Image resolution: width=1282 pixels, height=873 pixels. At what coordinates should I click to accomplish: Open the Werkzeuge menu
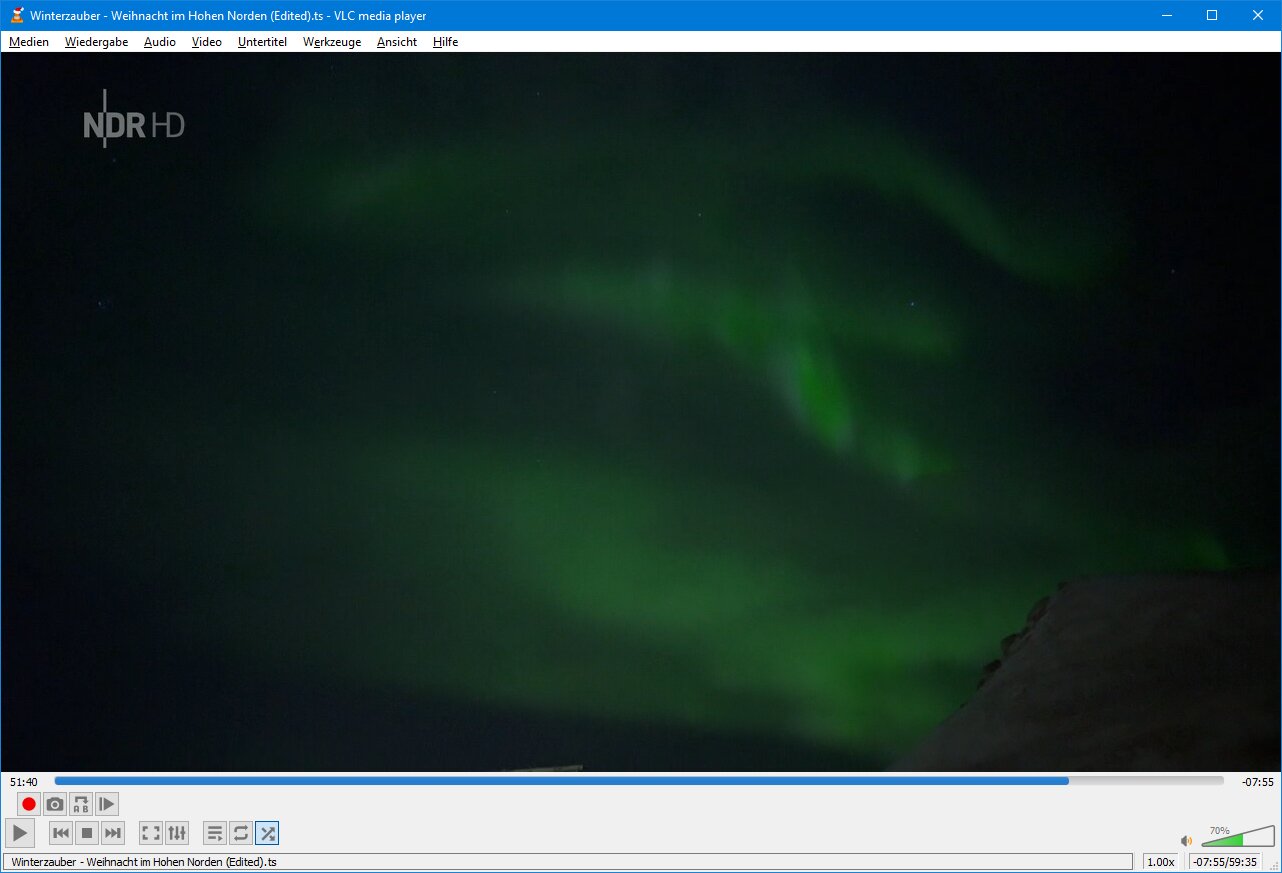(332, 42)
